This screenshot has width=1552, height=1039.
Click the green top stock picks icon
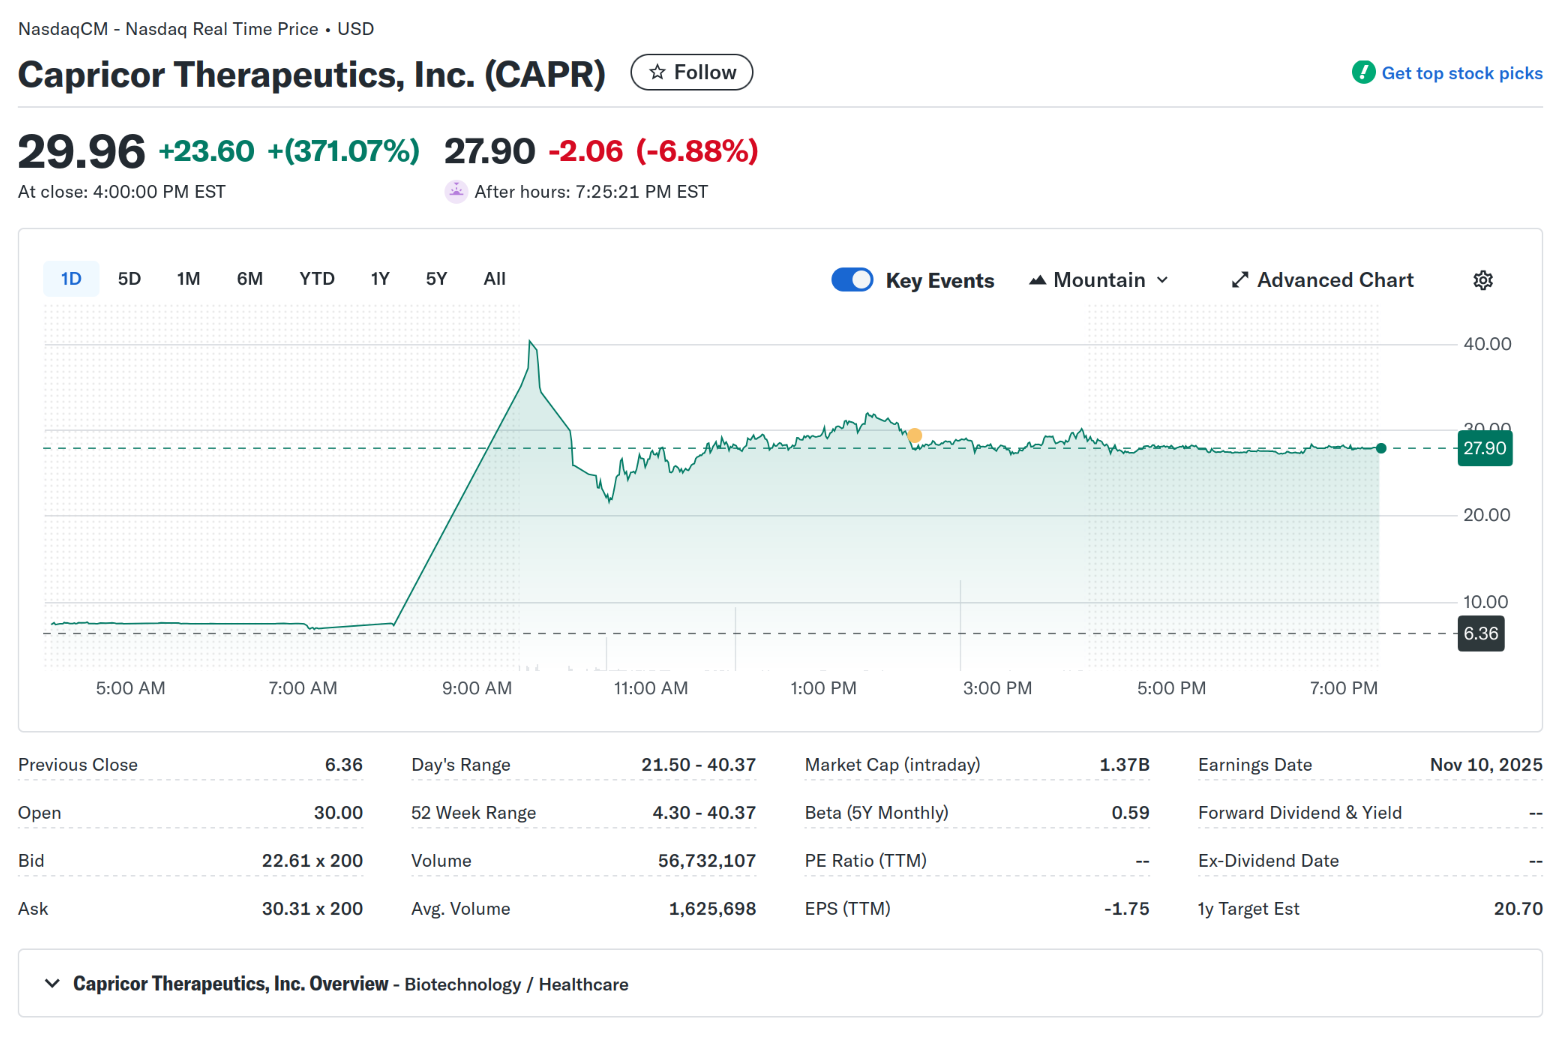[1363, 72]
